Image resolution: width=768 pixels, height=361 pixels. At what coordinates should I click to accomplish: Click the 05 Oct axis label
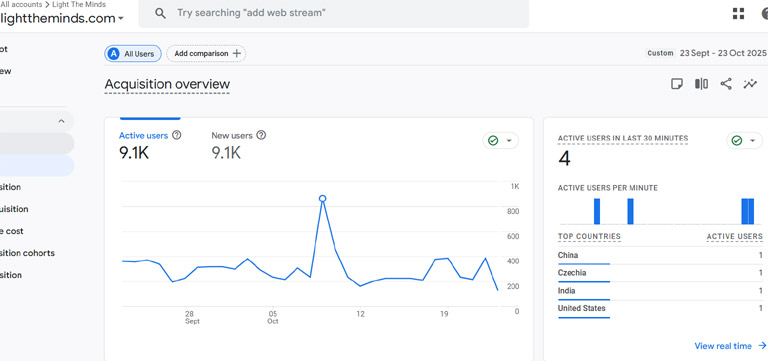[x=273, y=317]
